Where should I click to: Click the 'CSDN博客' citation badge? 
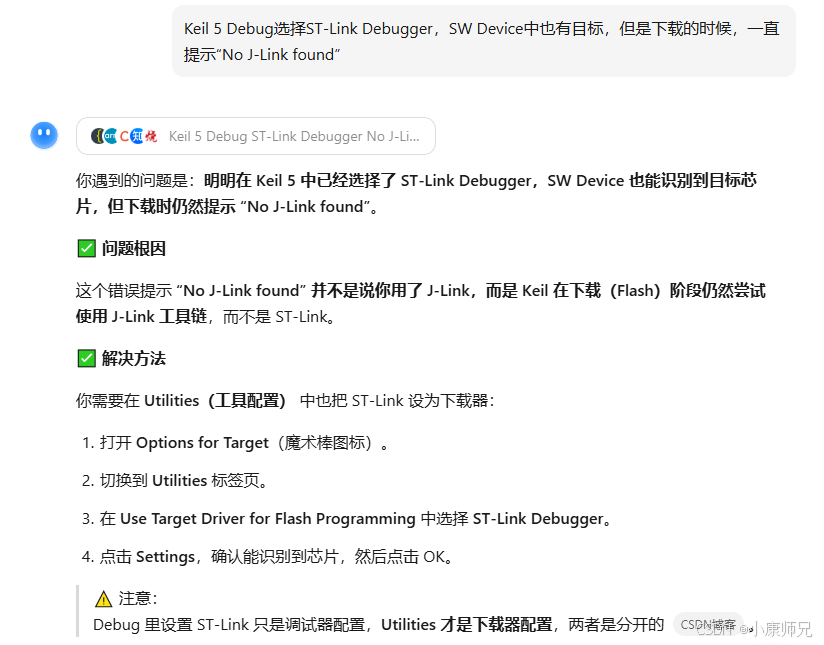(x=708, y=624)
